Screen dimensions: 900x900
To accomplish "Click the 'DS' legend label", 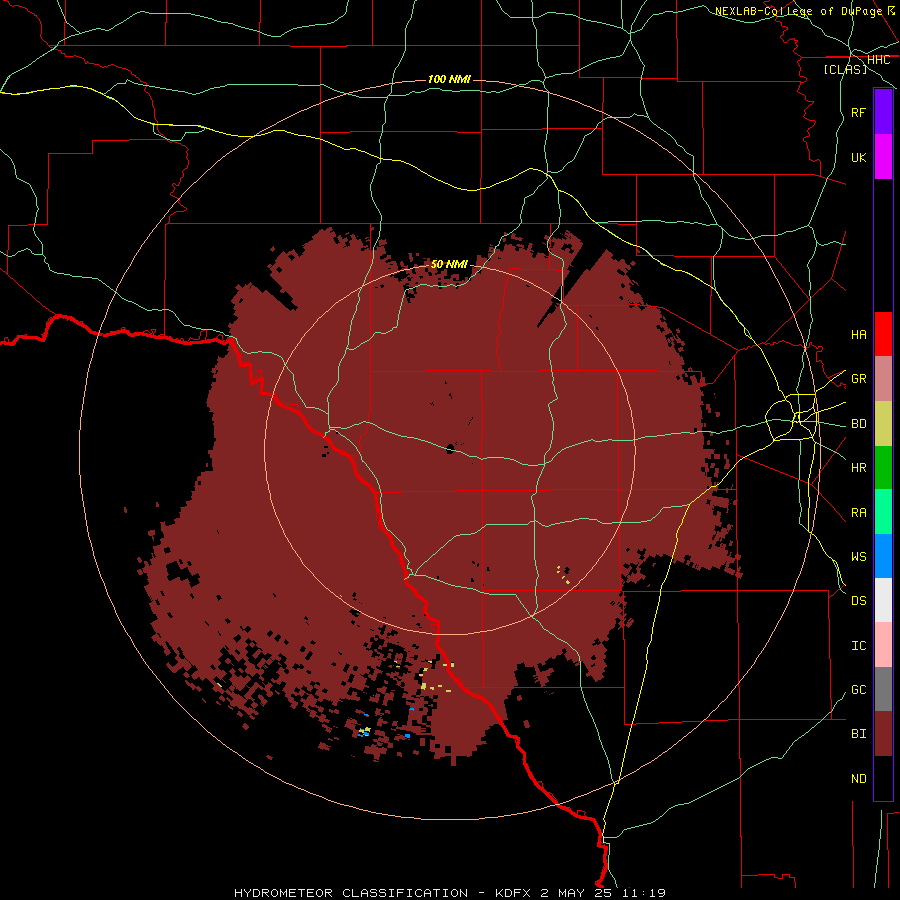I will 858,601.
